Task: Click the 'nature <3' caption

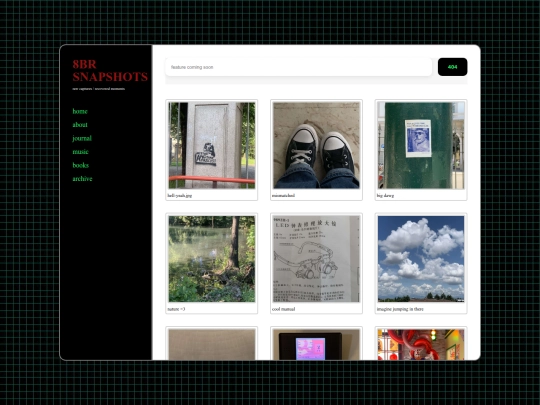Action: point(176,309)
